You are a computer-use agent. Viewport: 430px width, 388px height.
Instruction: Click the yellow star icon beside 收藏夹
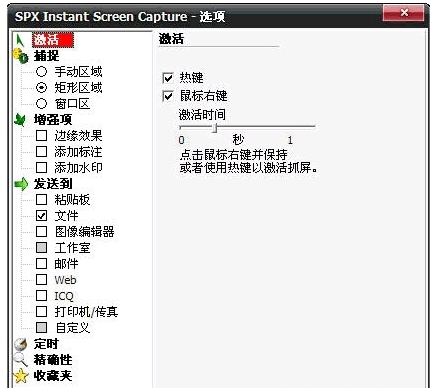[x=21, y=376]
